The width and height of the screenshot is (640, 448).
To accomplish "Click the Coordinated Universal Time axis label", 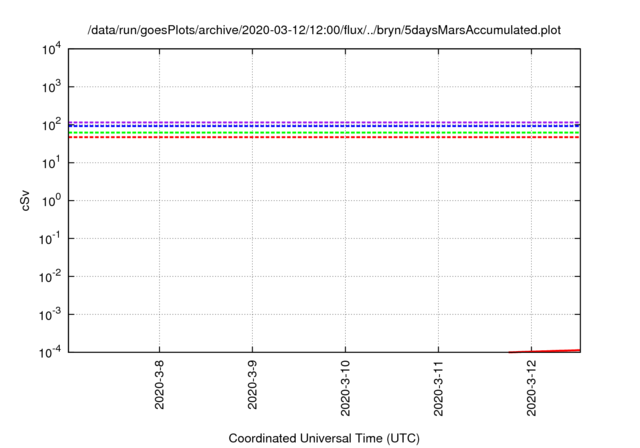I will [324, 438].
